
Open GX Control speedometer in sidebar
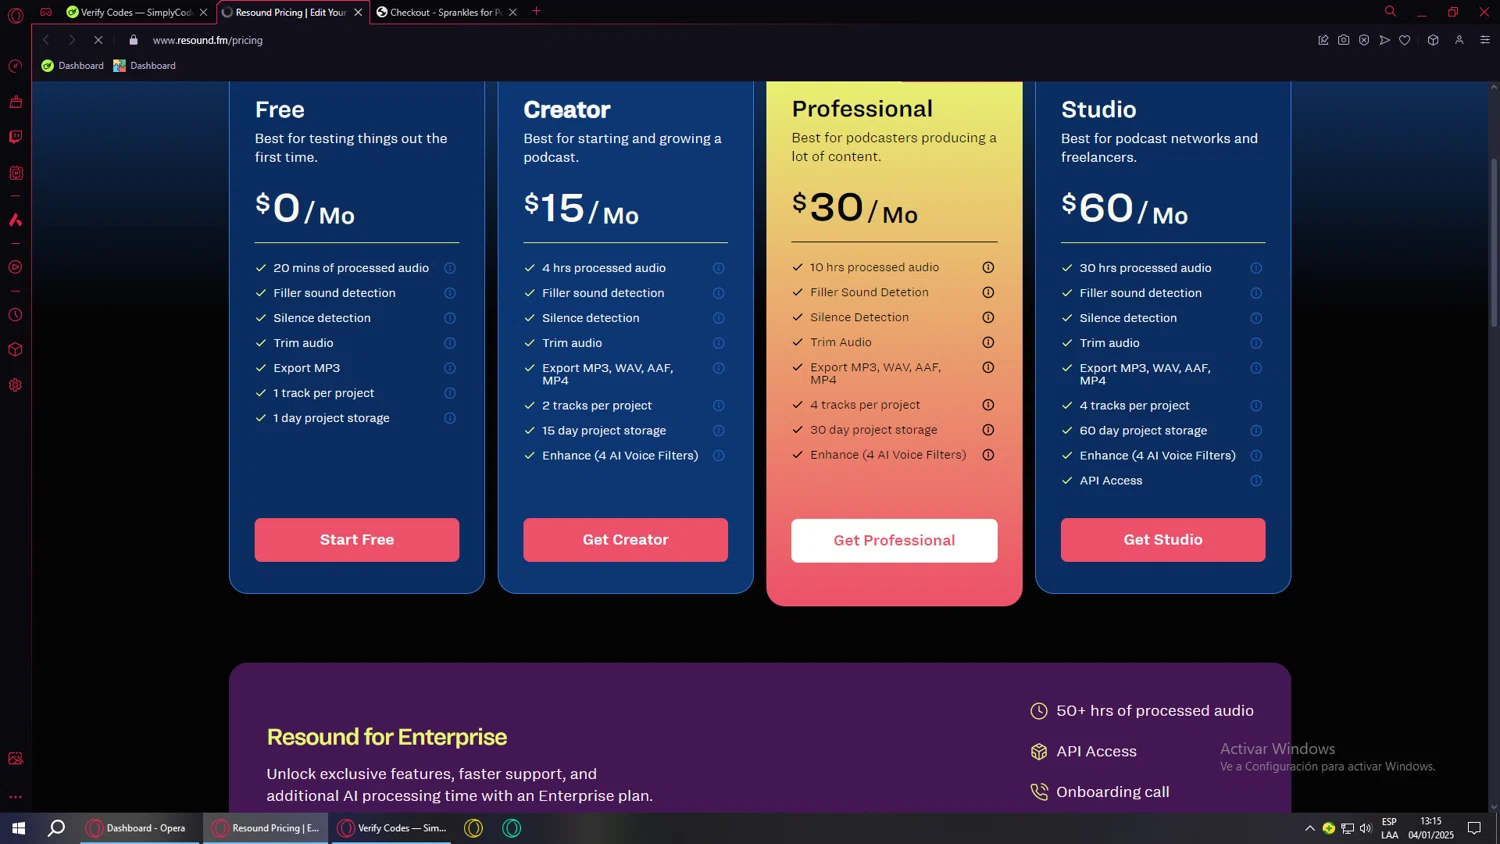click(15, 66)
